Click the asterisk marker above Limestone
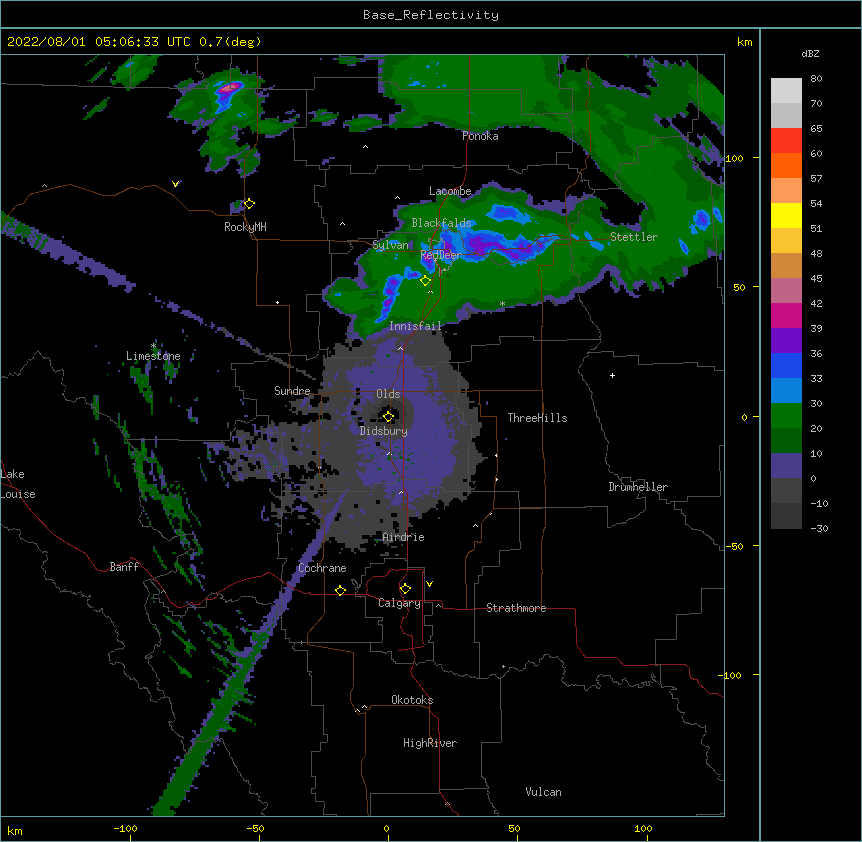862x842 pixels. (x=153, y=346)
